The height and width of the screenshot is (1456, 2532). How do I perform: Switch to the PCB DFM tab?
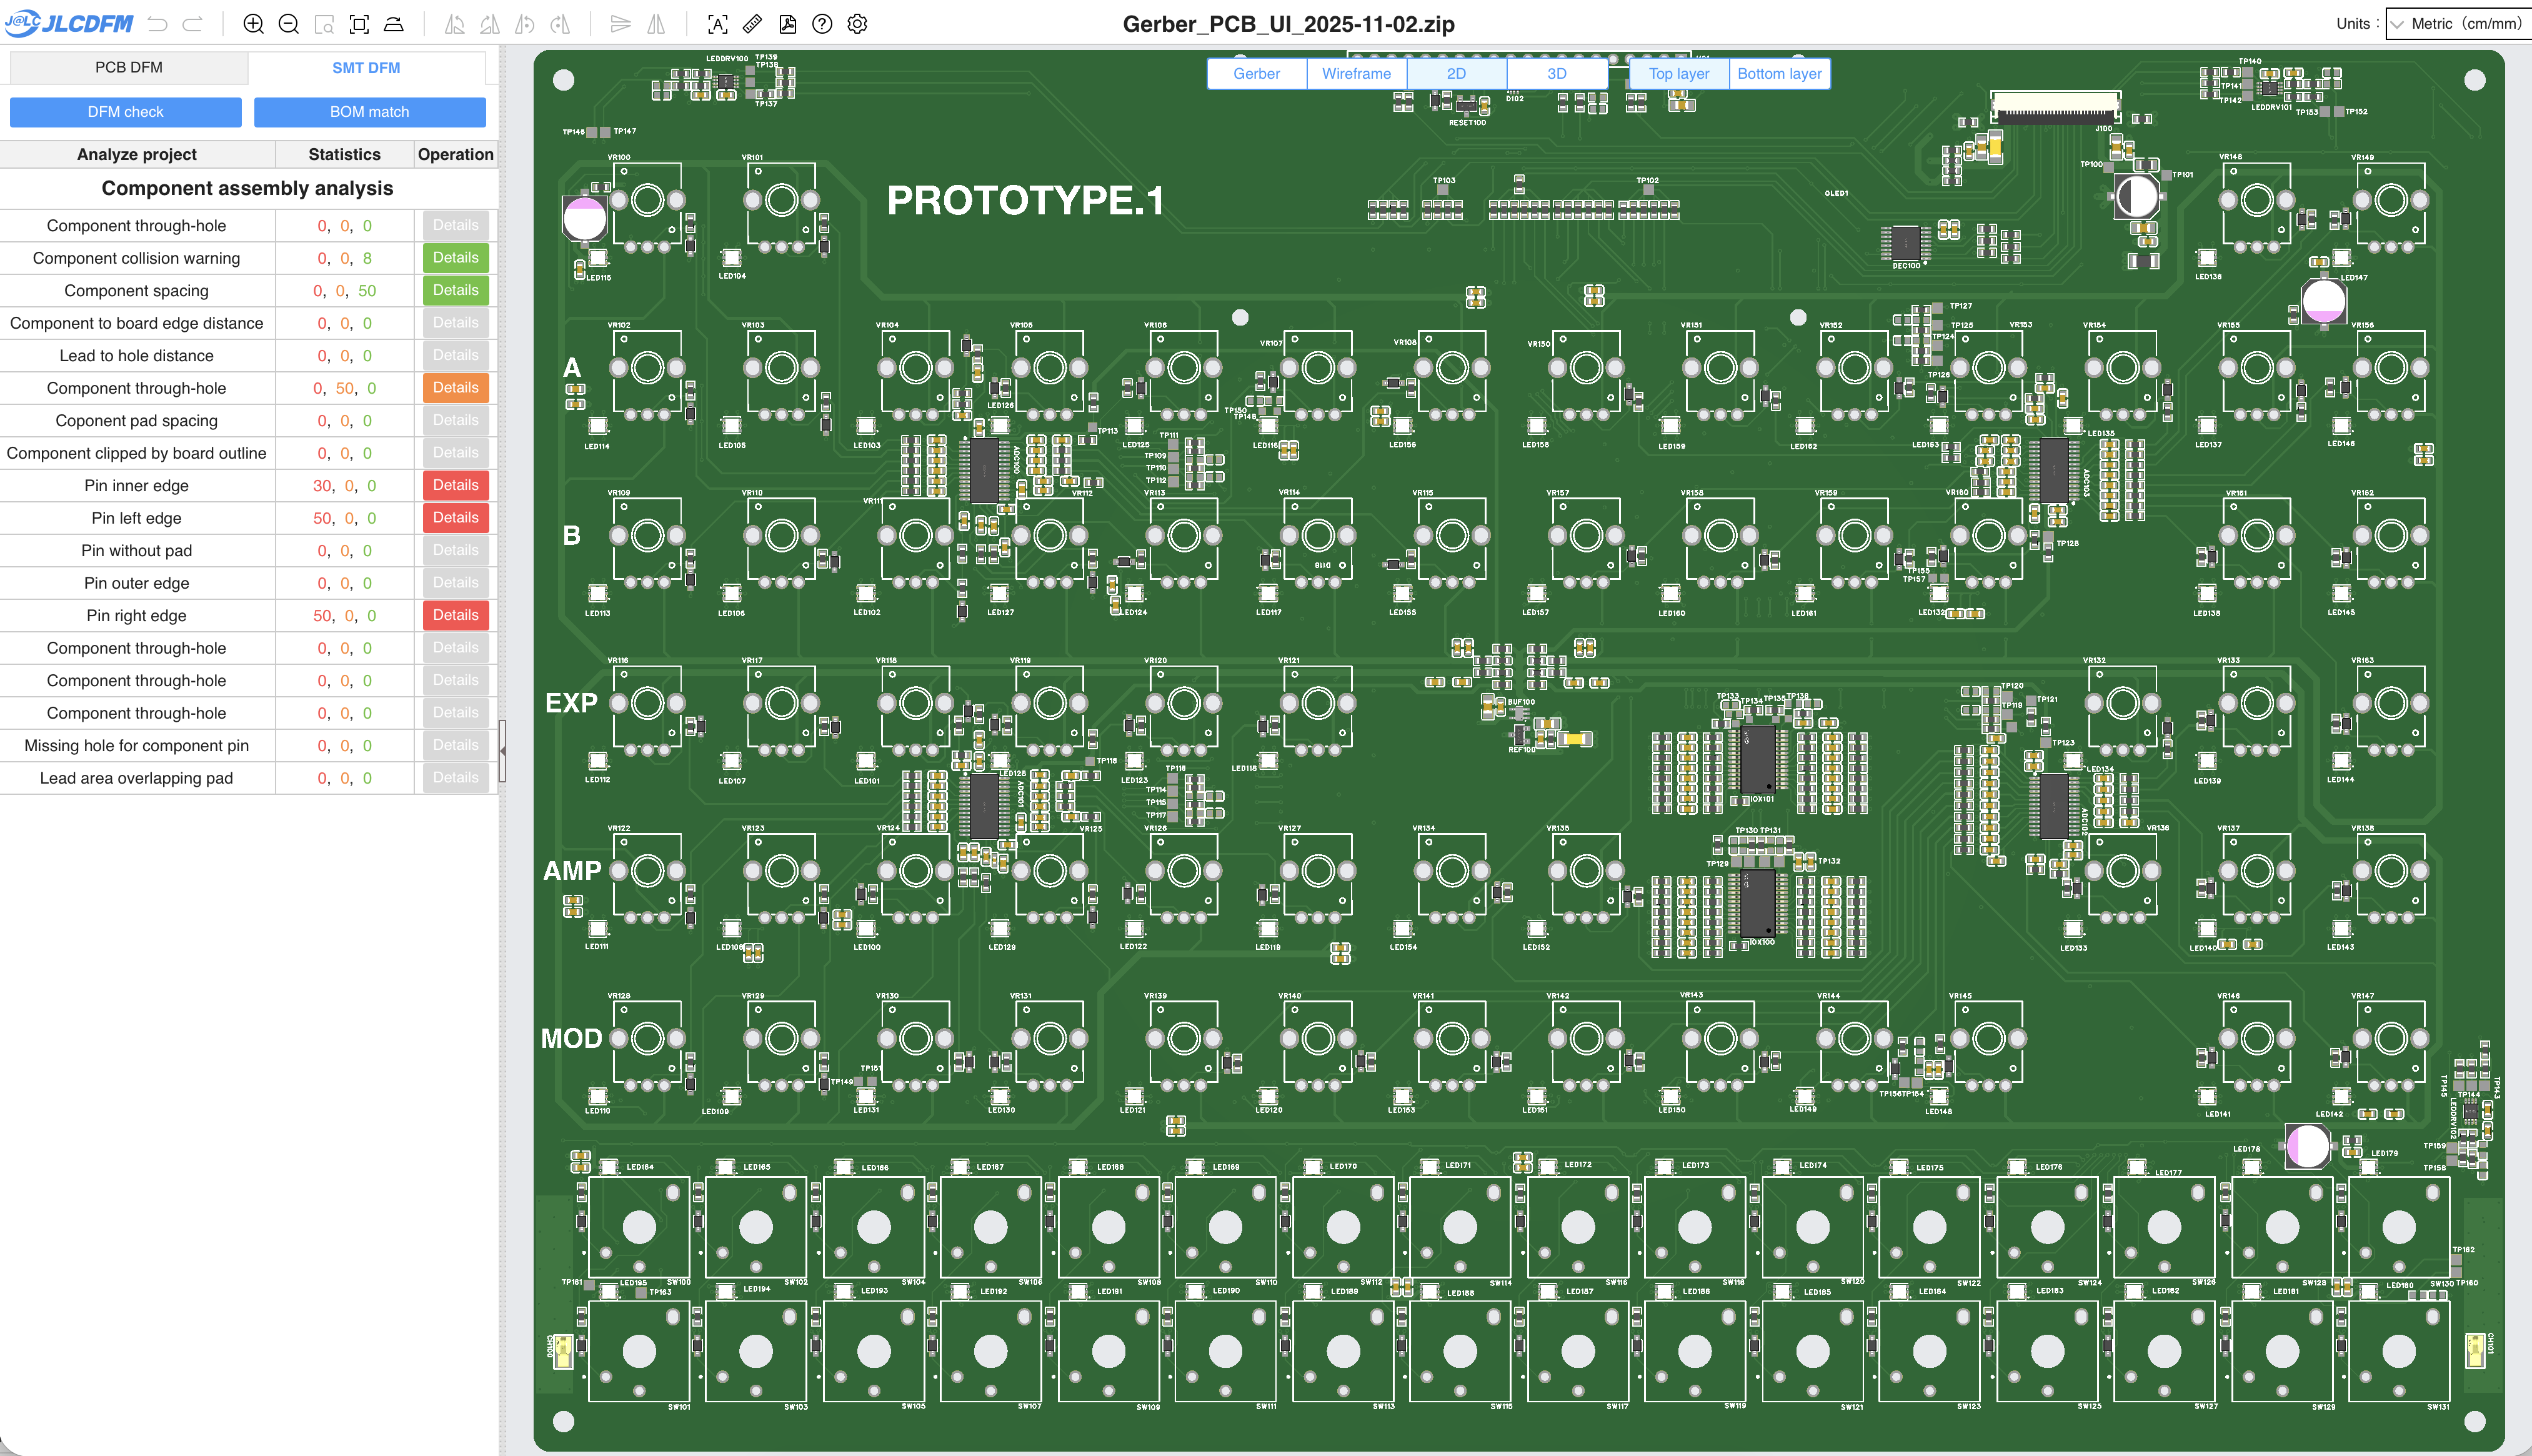pos(129,68)
